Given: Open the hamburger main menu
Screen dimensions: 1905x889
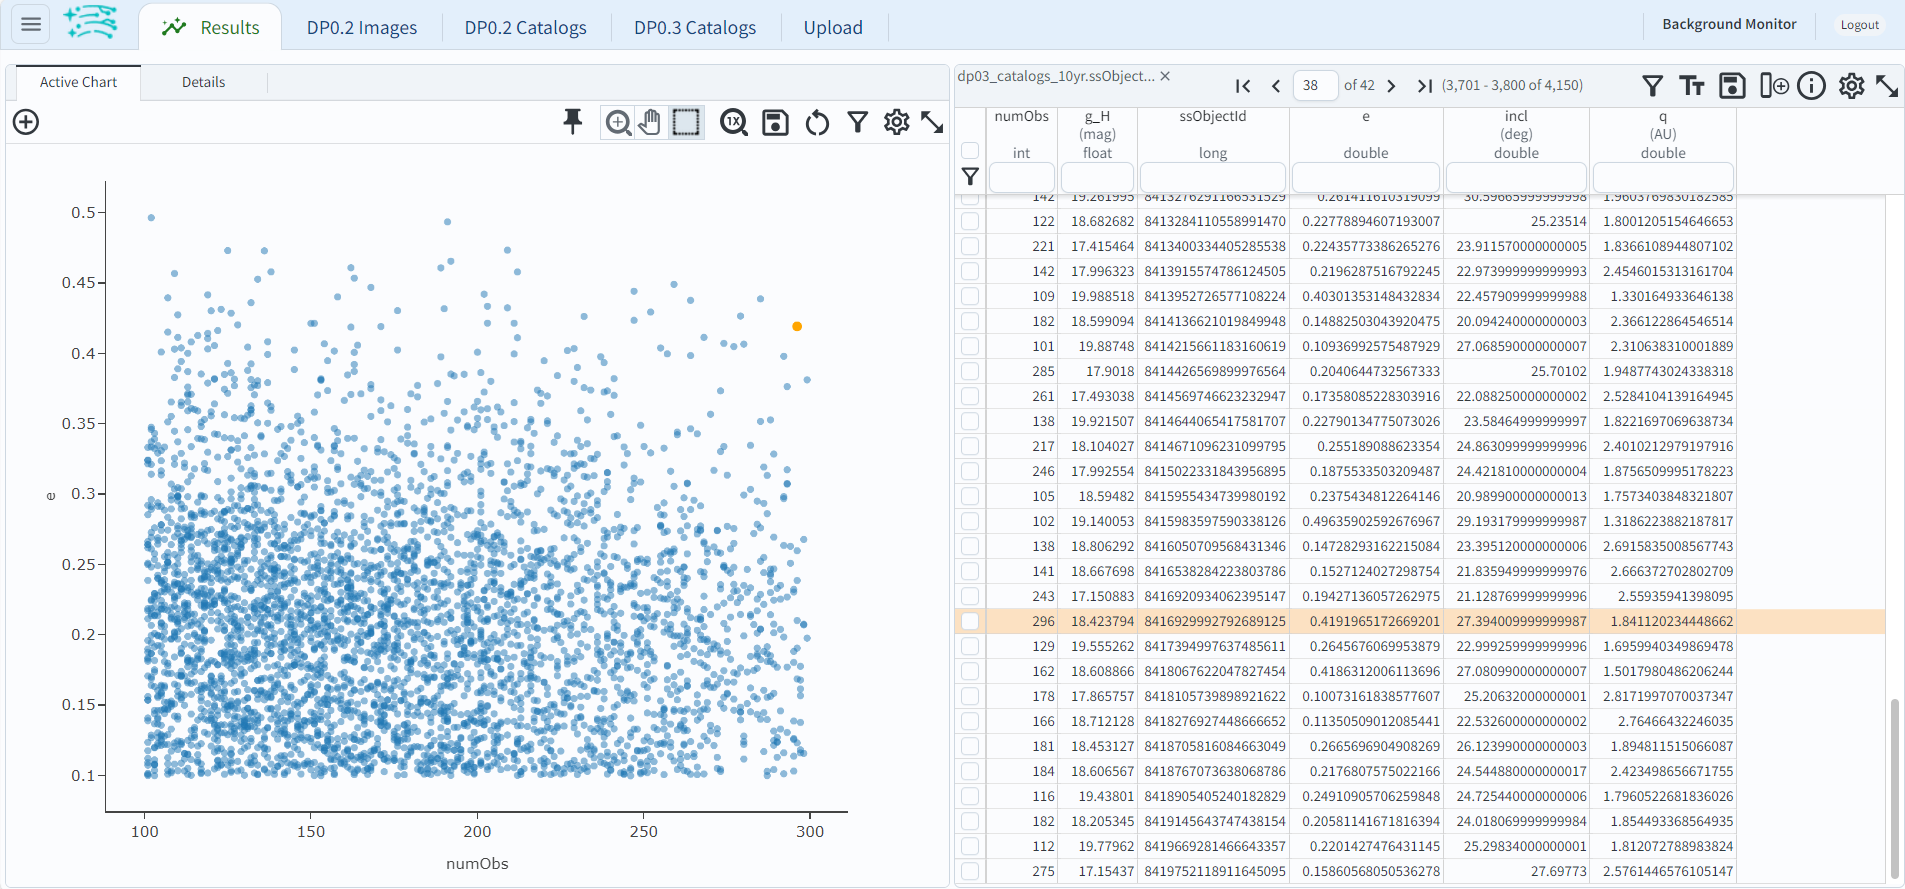Looking at the screenshot, I should (31, 24).
